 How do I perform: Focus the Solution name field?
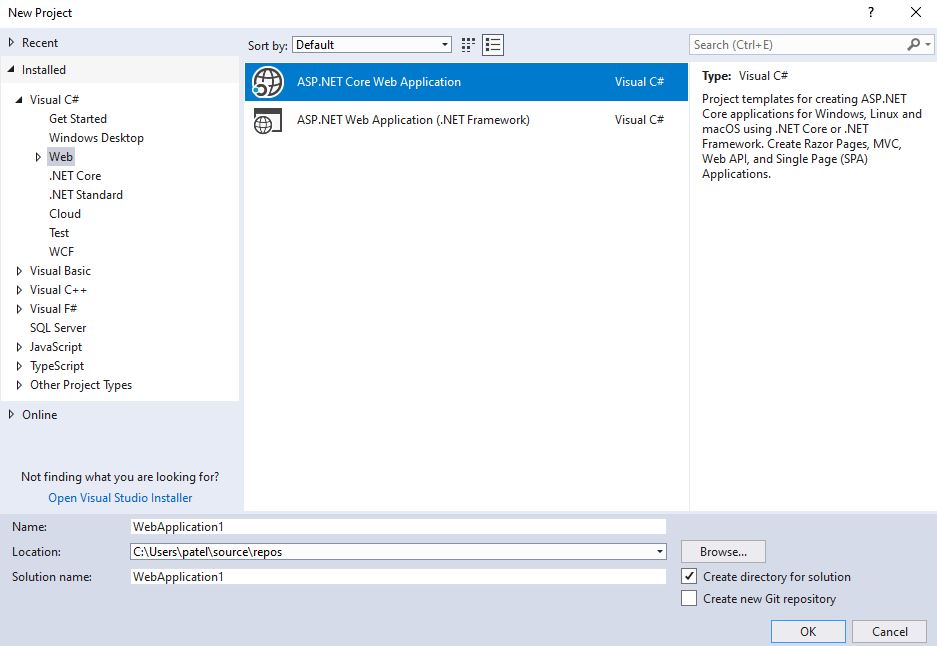(398, 577)
